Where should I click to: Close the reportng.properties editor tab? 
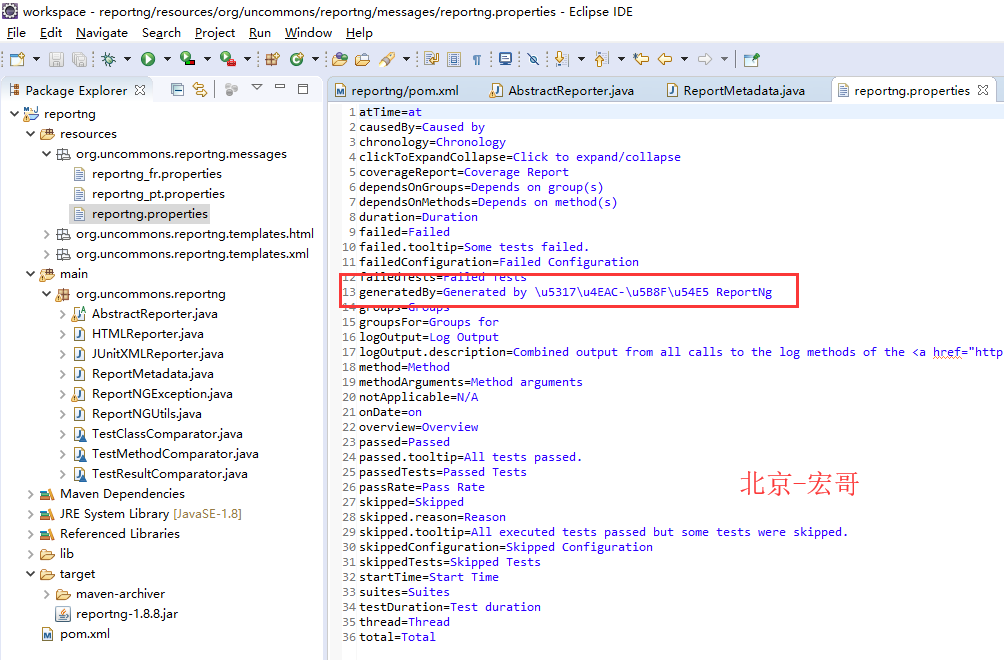984,90
